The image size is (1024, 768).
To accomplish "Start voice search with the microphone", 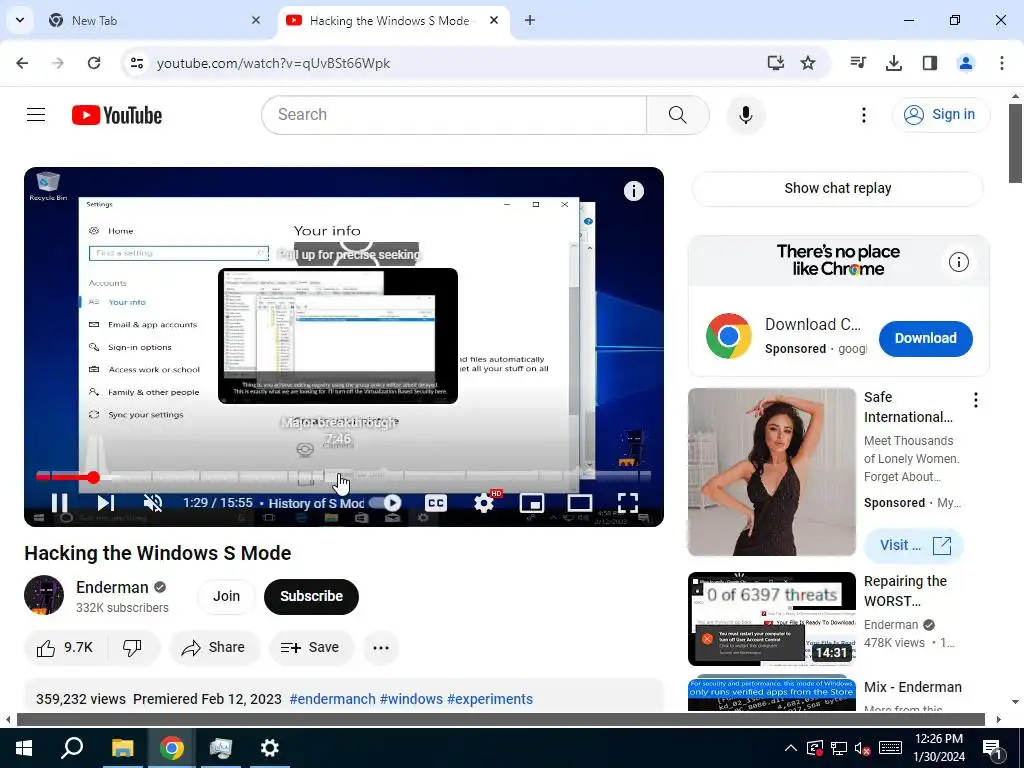I will [745, 115].
